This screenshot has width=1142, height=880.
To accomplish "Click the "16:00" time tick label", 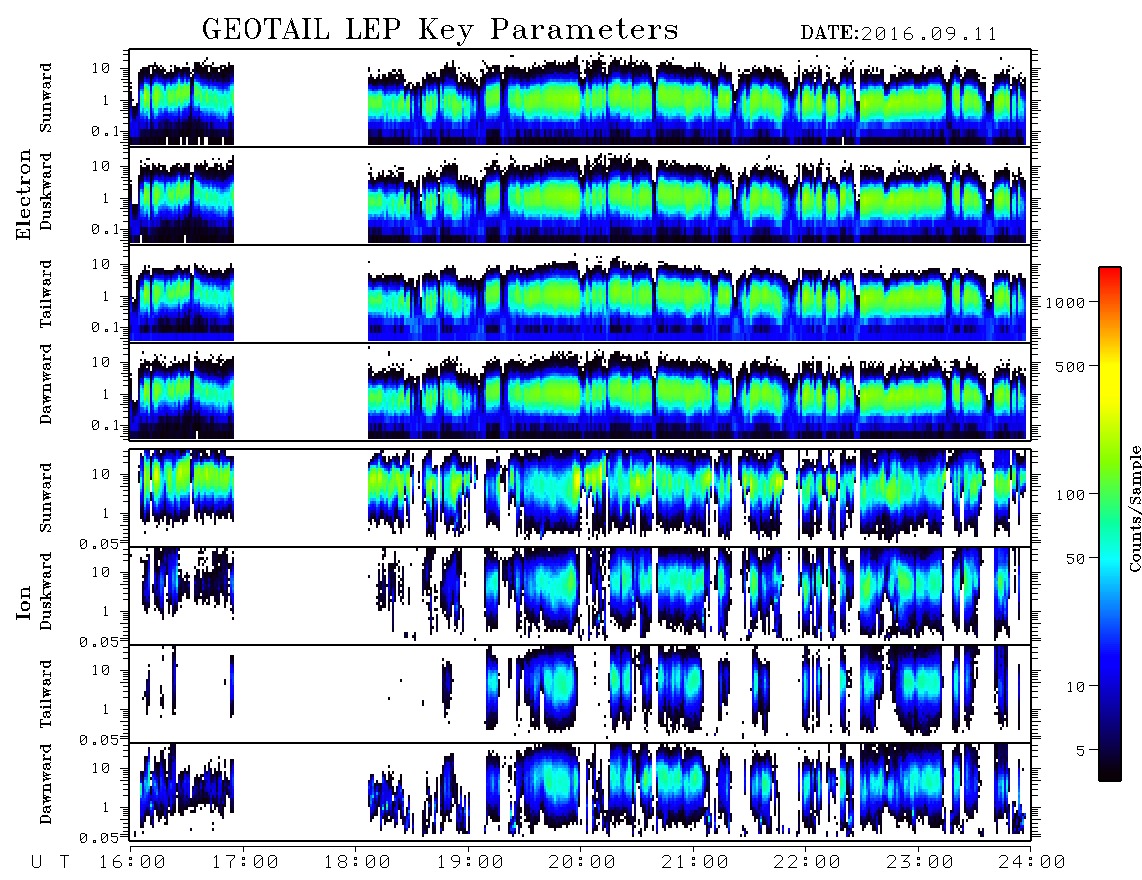I will 132,863.
